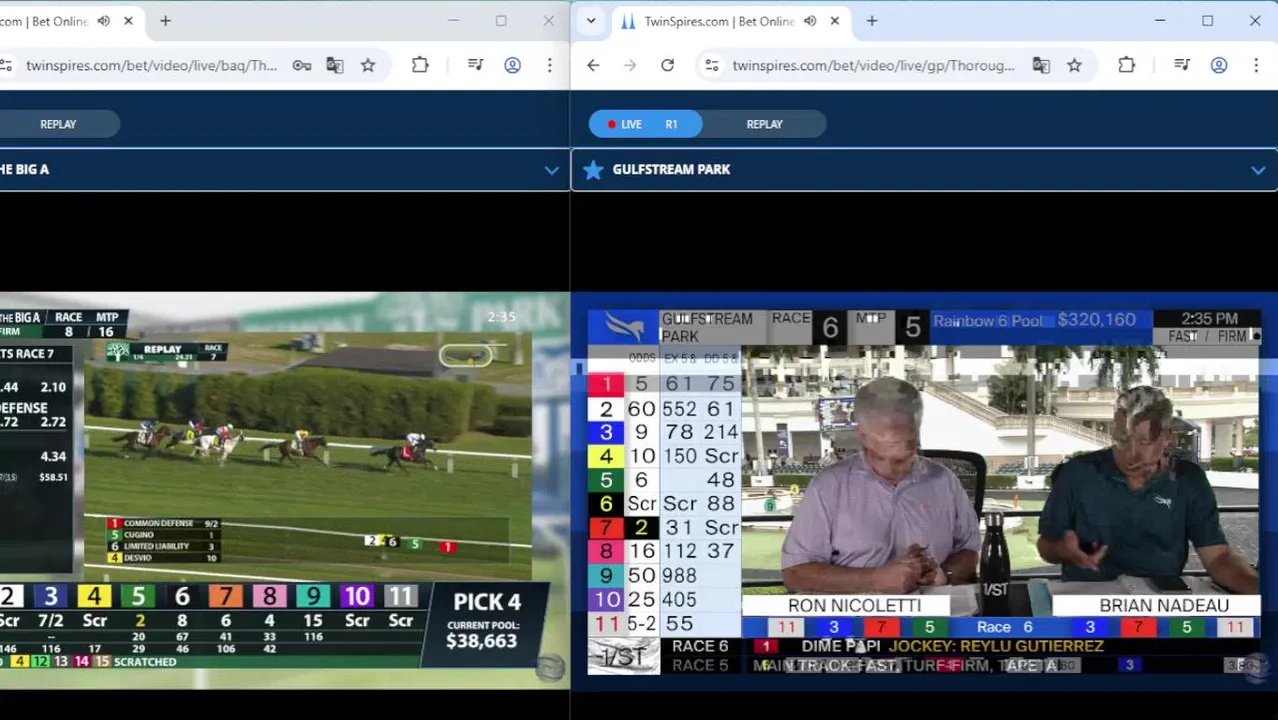The image size is (1278, 720).
Task: Go back in right window
Action: pos(593,65)
